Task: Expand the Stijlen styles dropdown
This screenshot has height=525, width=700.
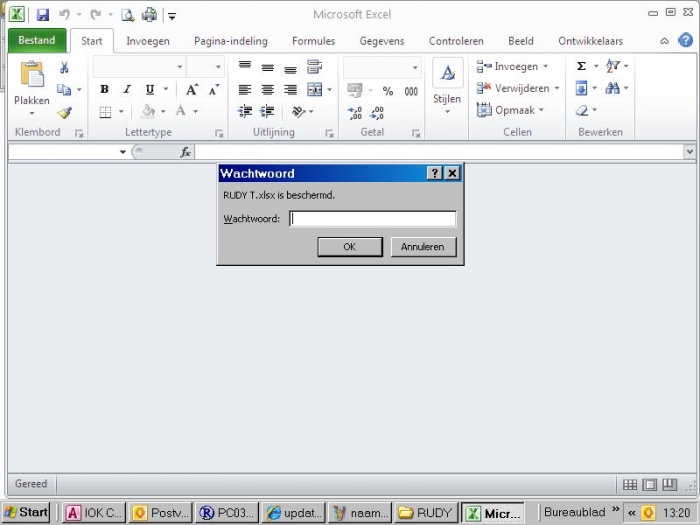Action: coord(447,111)
